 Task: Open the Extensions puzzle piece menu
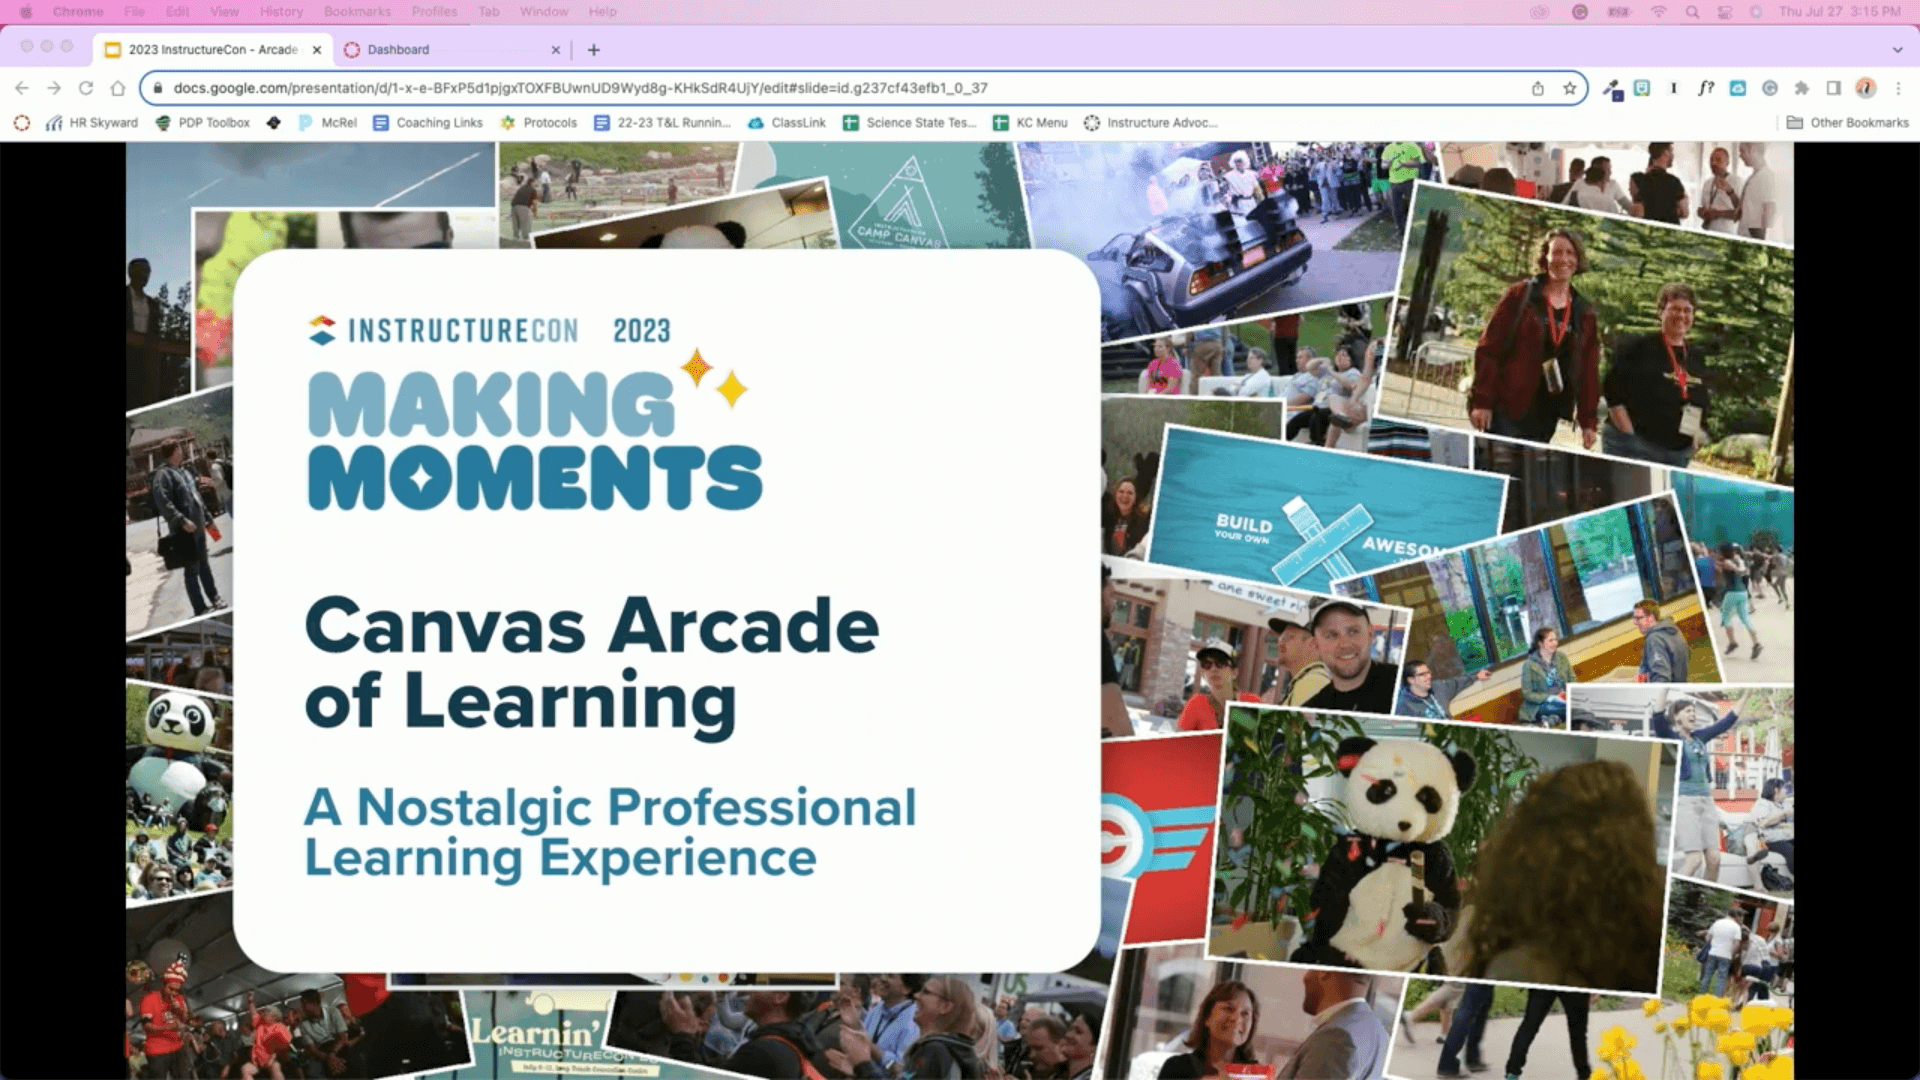tap(1801, 88)
